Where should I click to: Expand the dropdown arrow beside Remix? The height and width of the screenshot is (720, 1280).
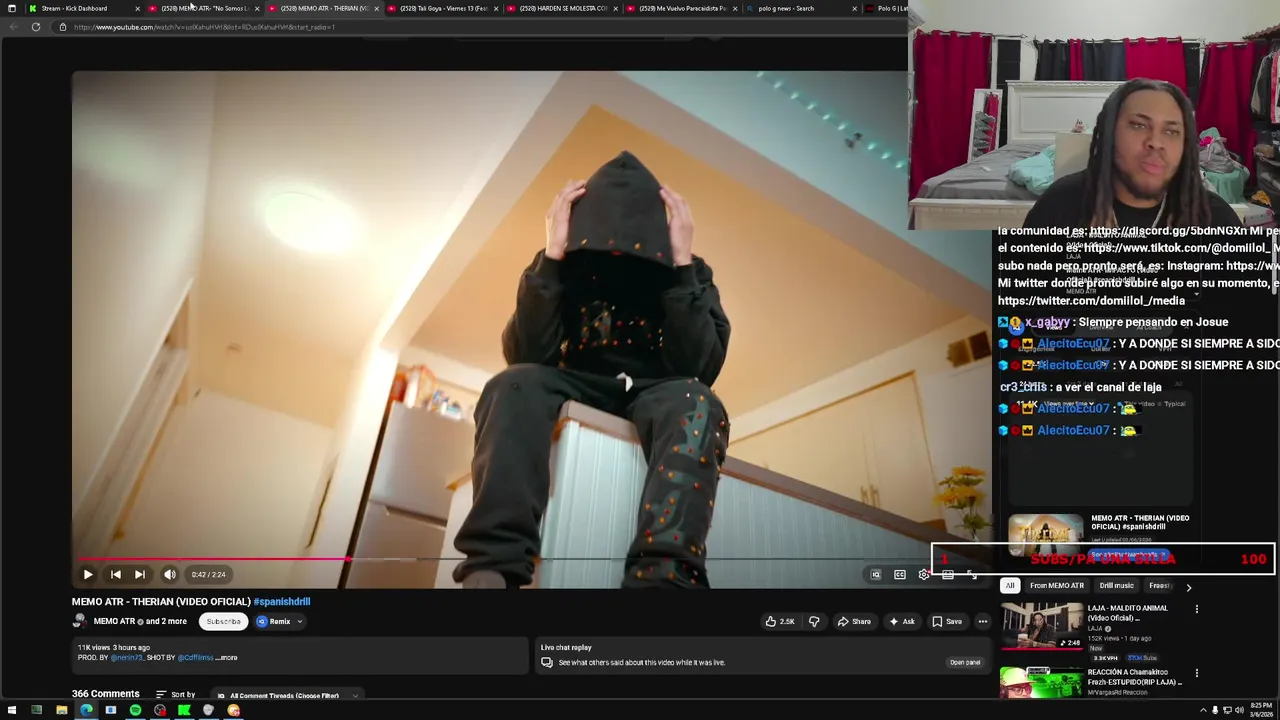[299, 621]
